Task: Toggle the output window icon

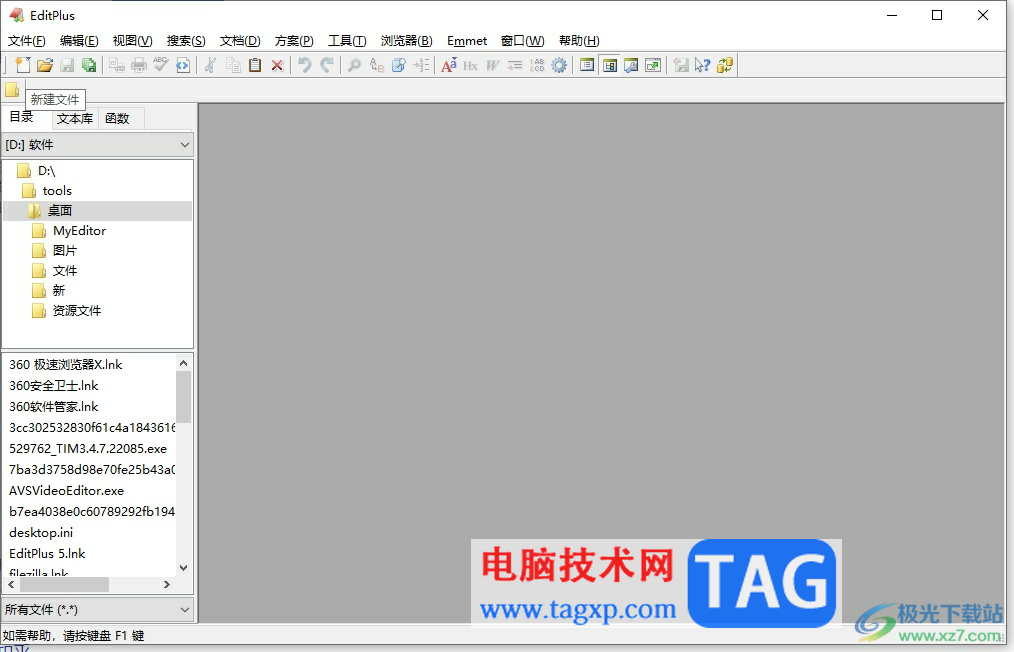Action: click(x=631, y=65)
